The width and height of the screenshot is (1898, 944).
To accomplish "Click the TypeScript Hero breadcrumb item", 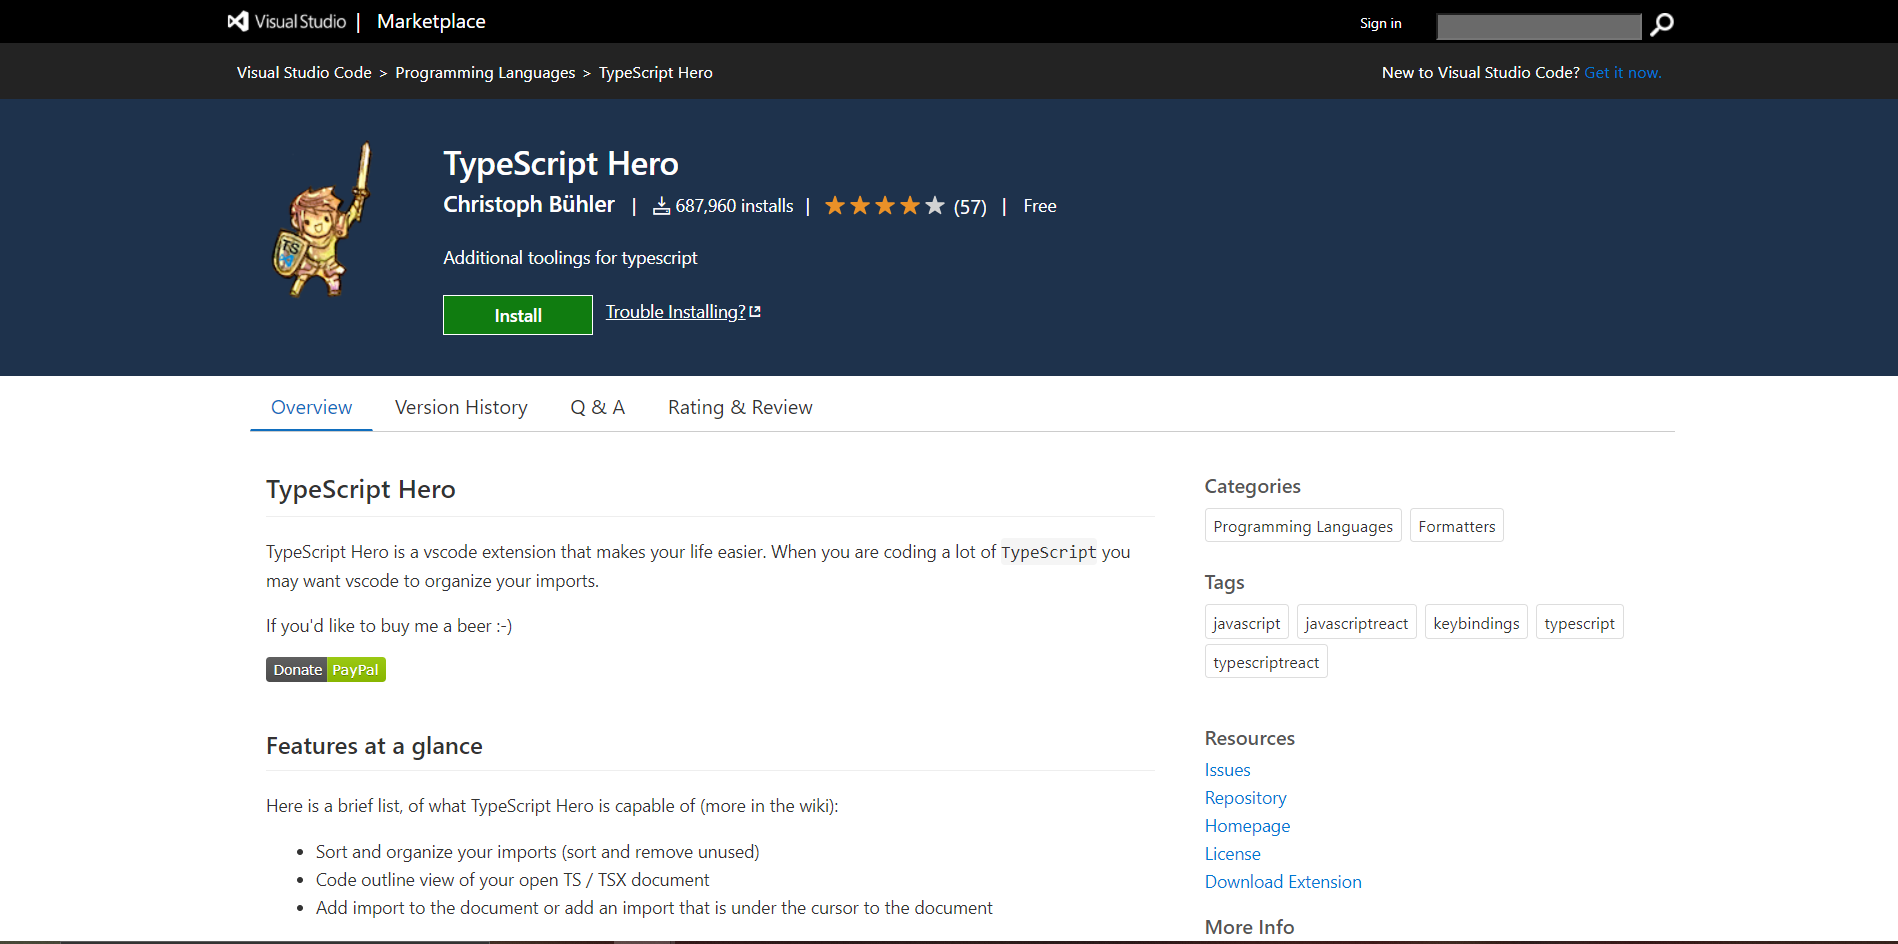I will coord(656,73).
